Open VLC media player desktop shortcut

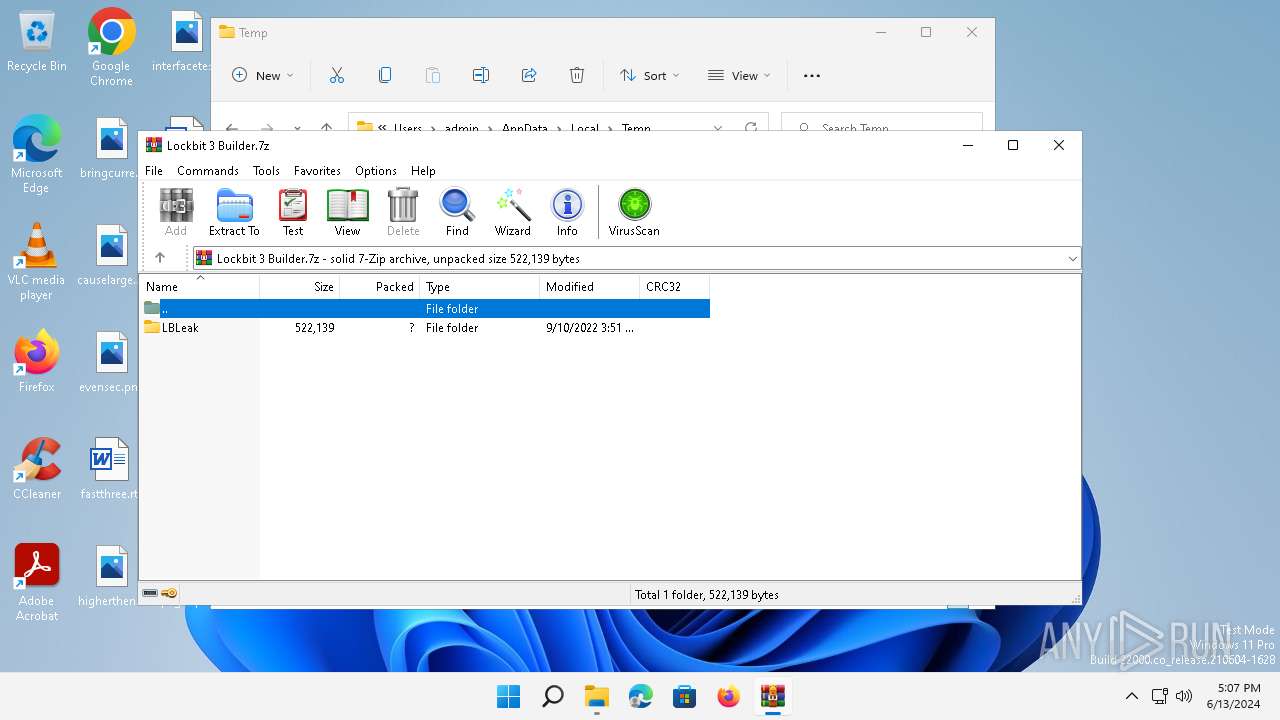point(36,262)
